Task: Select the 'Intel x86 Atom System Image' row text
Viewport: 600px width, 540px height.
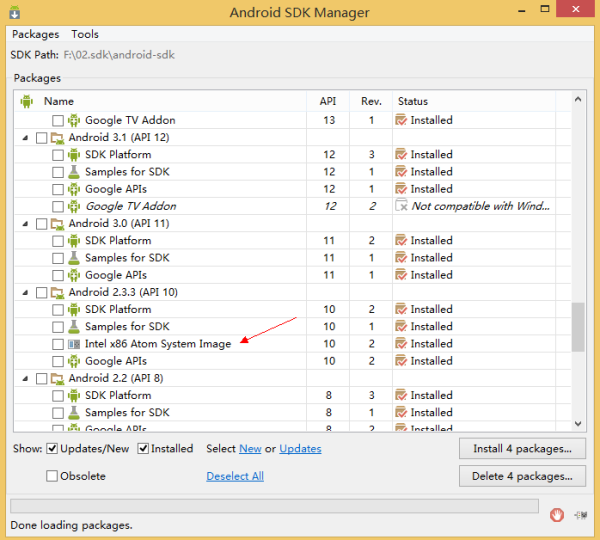Action: 158,344
